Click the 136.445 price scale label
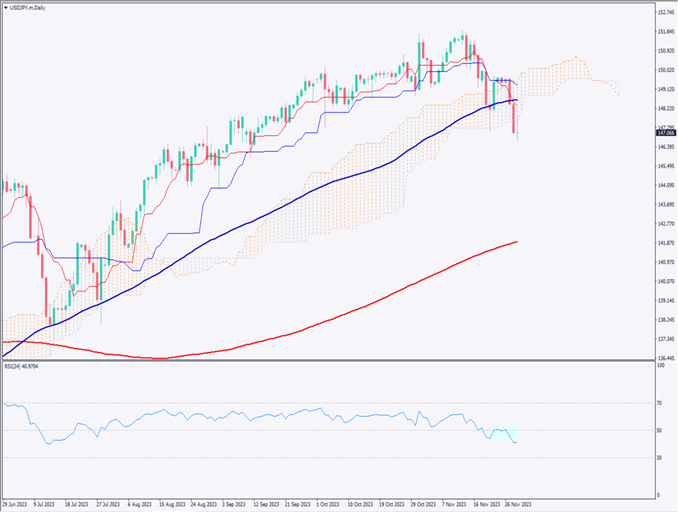The image size is (678, 512). point(663,357)
